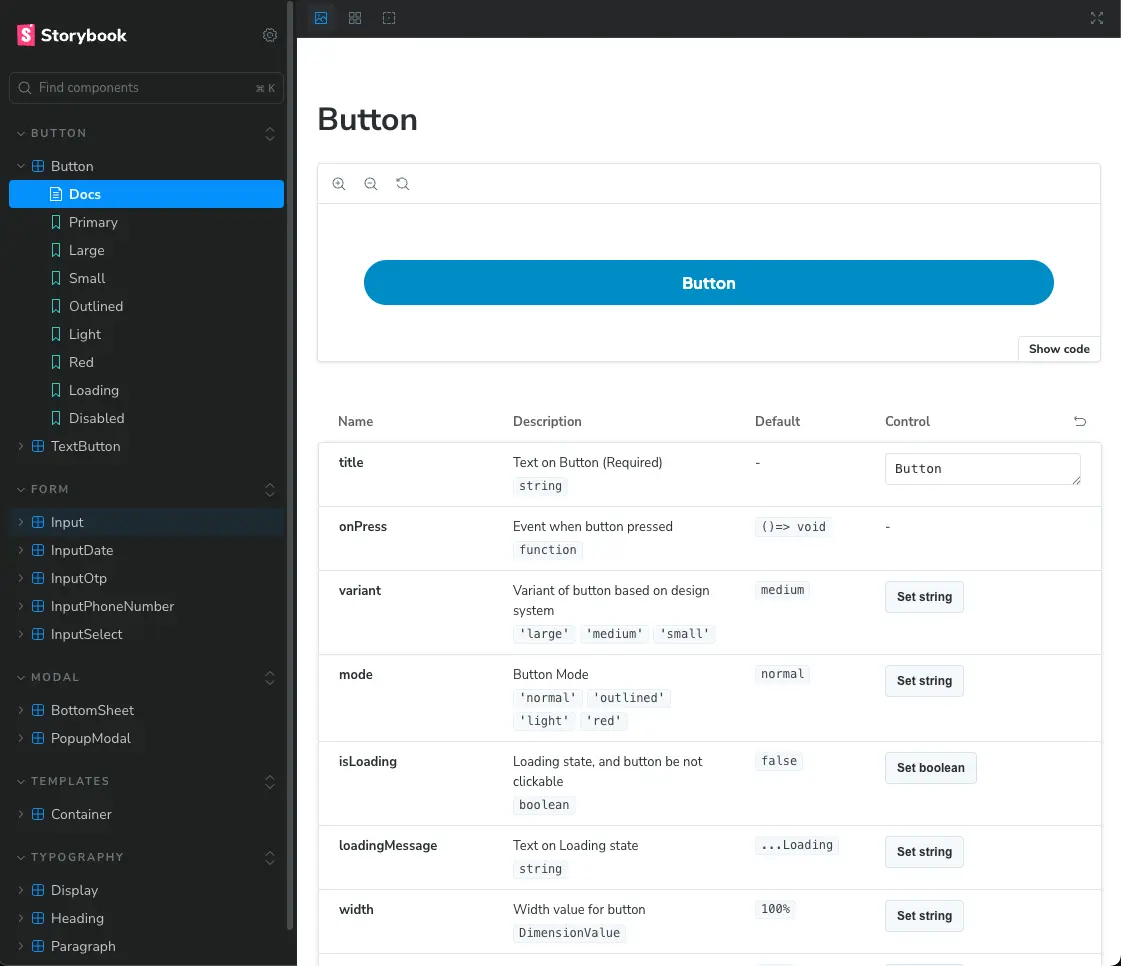Click the zoom in icon in the preview toolbar
Screen dimensions: 1121x966
point(339,184)
